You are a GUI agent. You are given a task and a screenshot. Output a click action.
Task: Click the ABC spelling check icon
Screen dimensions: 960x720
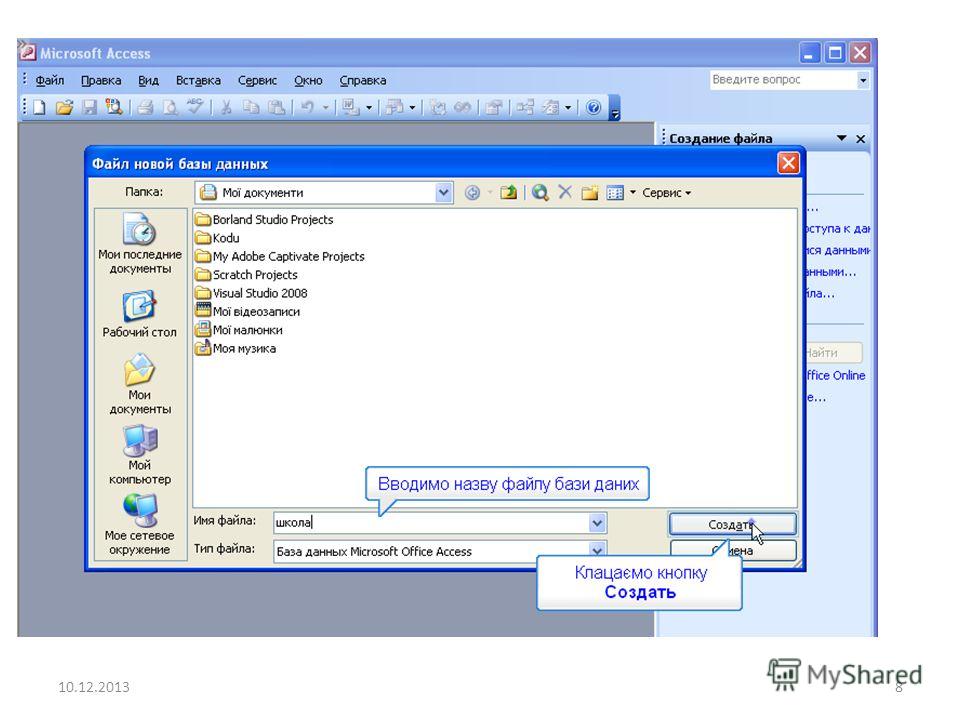tap(195, 107)
